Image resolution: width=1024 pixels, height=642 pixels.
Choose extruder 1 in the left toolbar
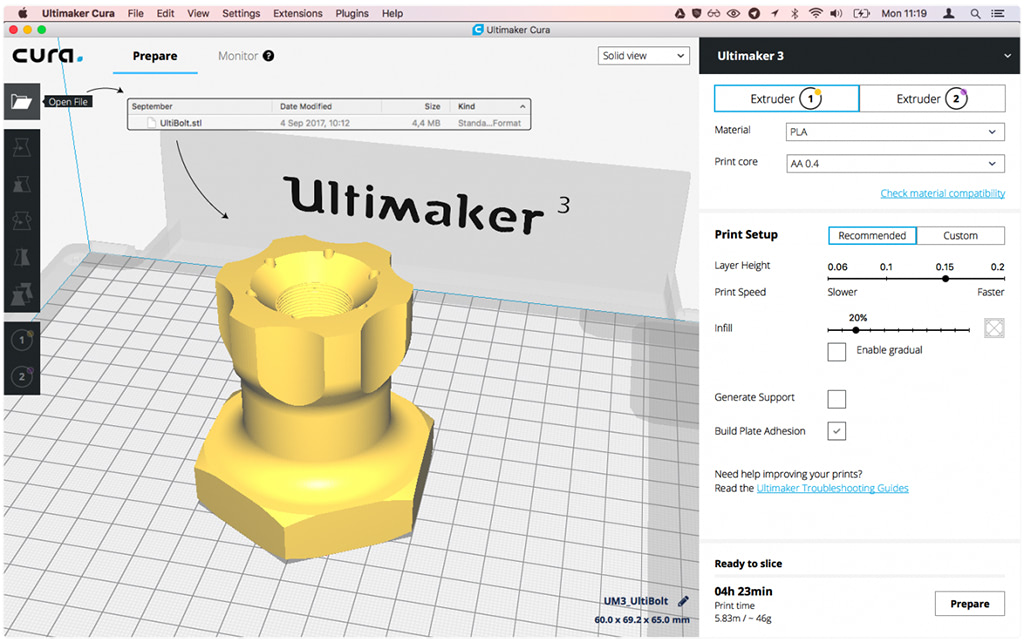pos(22,340)
